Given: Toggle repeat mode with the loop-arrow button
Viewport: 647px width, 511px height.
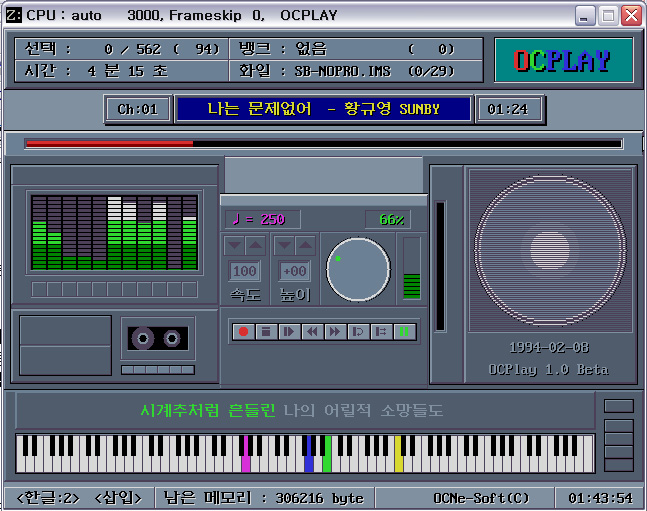Looking at the screenshot, I should click(358, 331).
